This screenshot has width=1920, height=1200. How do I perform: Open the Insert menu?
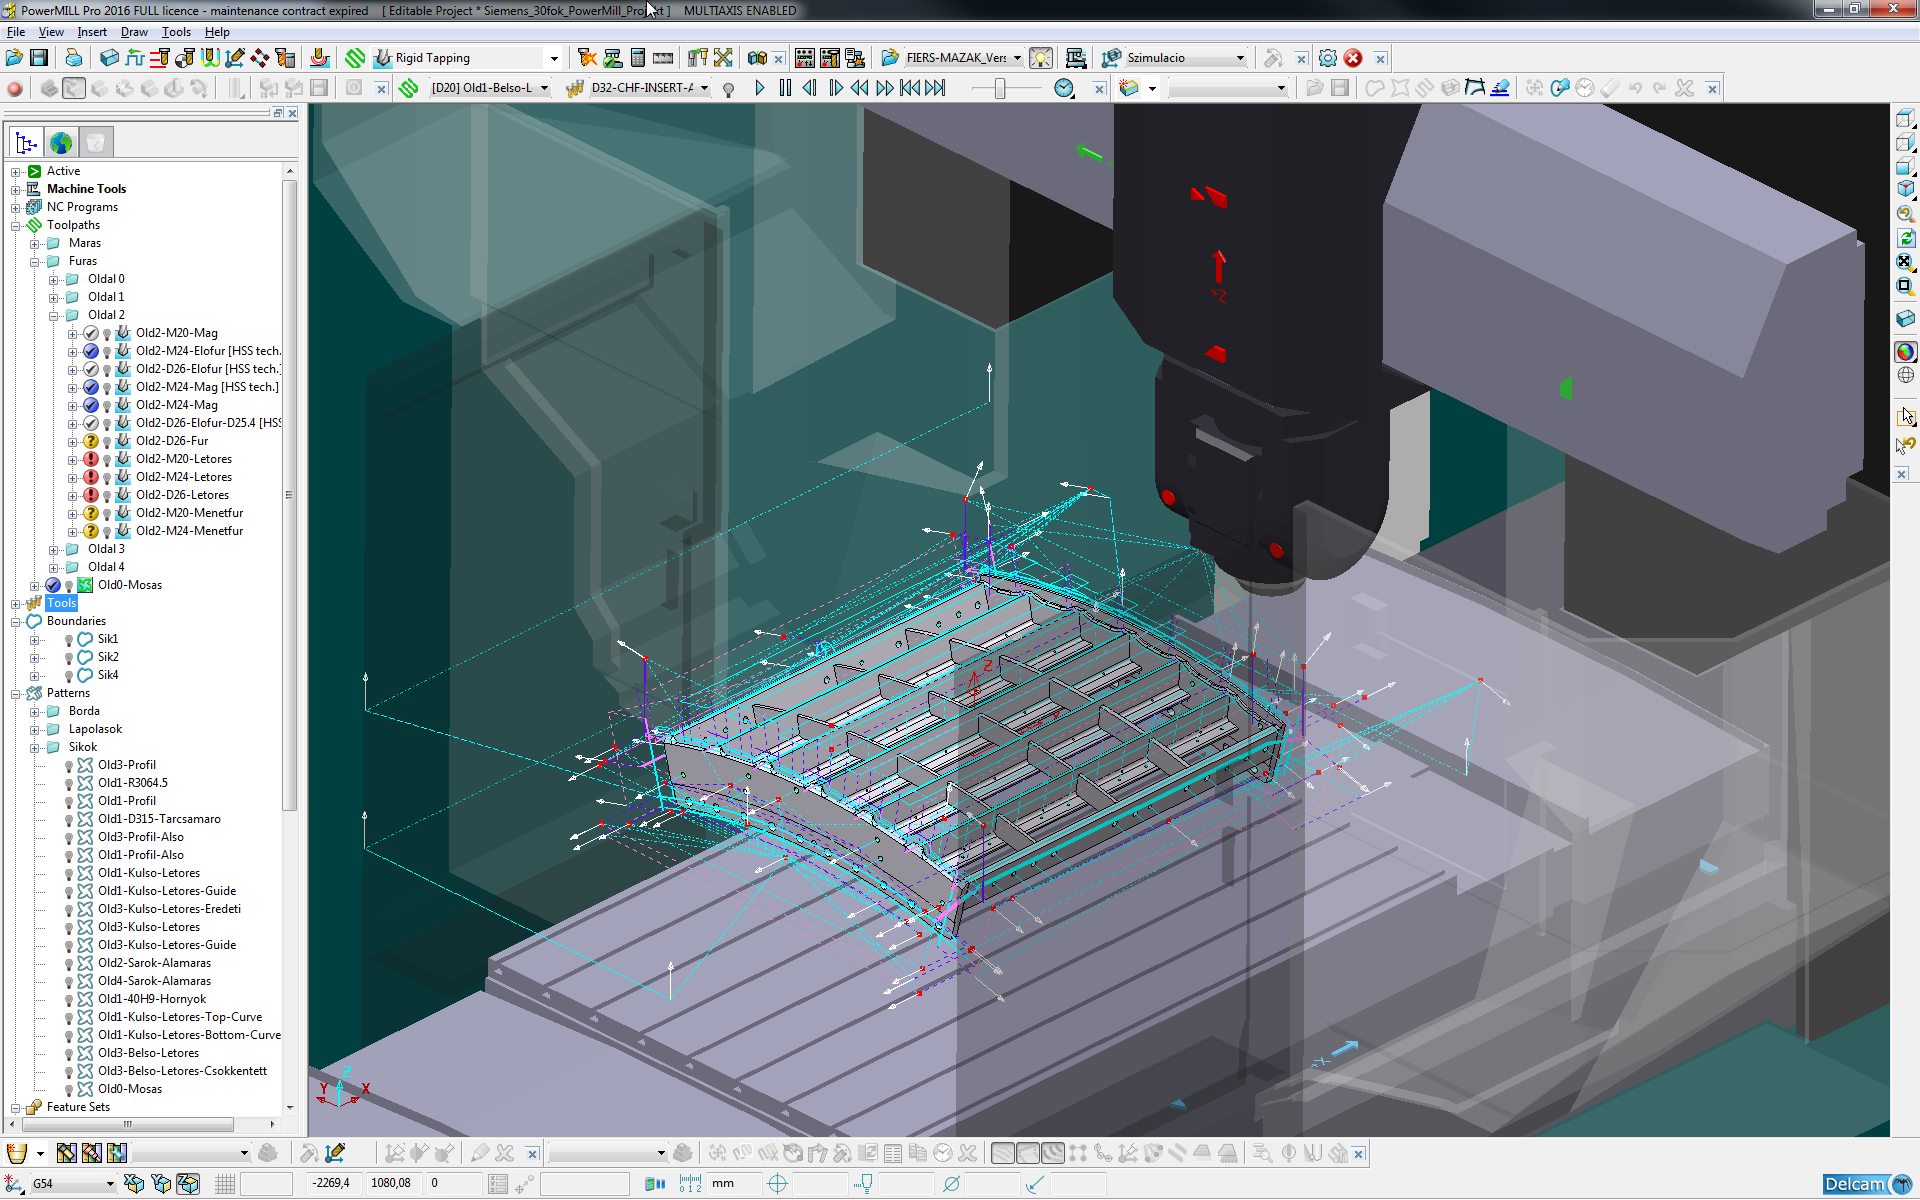click(92, 32)
